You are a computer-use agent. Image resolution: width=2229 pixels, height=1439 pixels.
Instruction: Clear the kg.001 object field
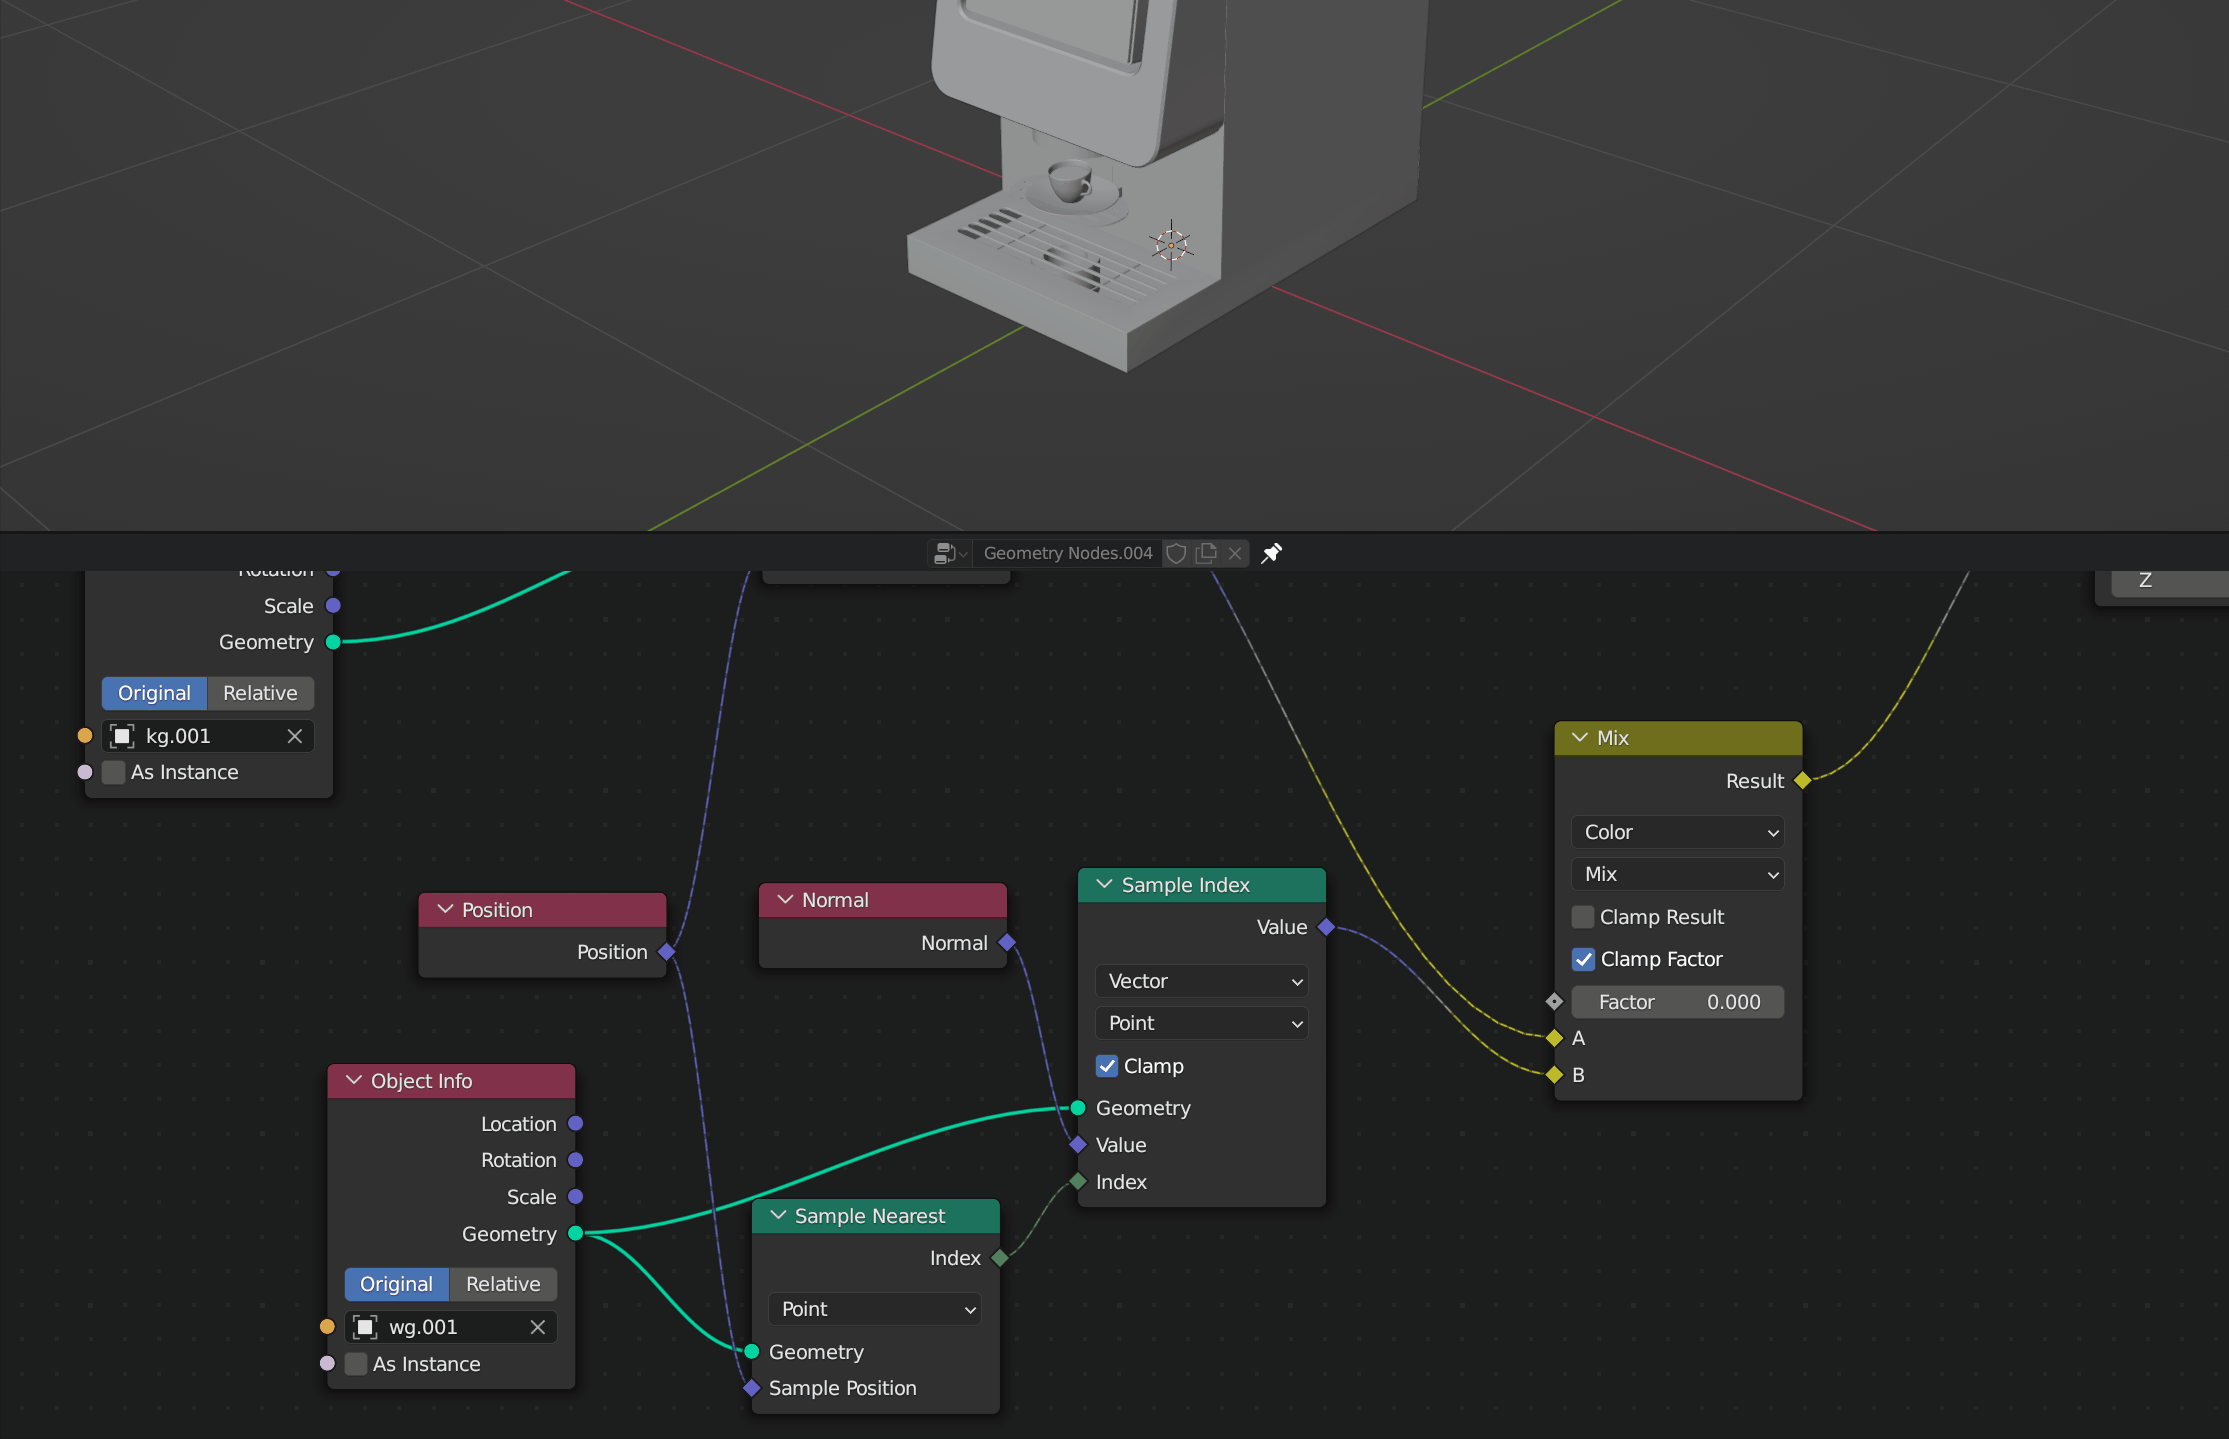pos(295,736)
